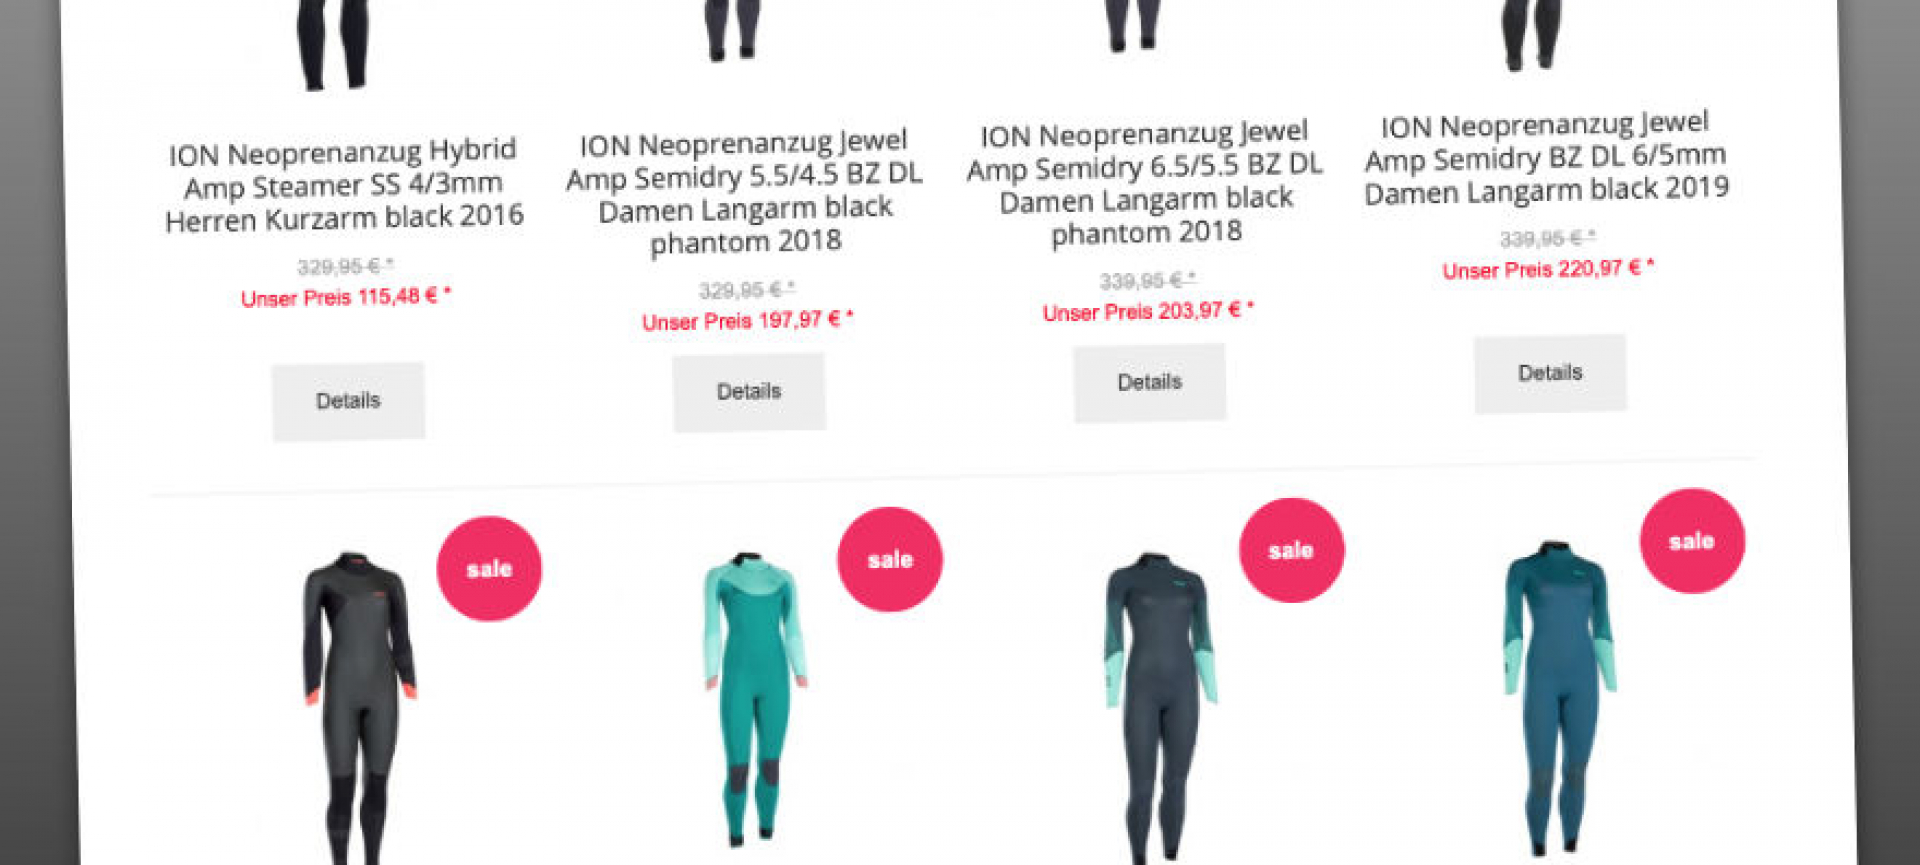Image resolution: width=1920 pixels, height=865 pixels.
Task: Click the Details button for Hybrid Amp Steamer
Action: tap(348, 401)
